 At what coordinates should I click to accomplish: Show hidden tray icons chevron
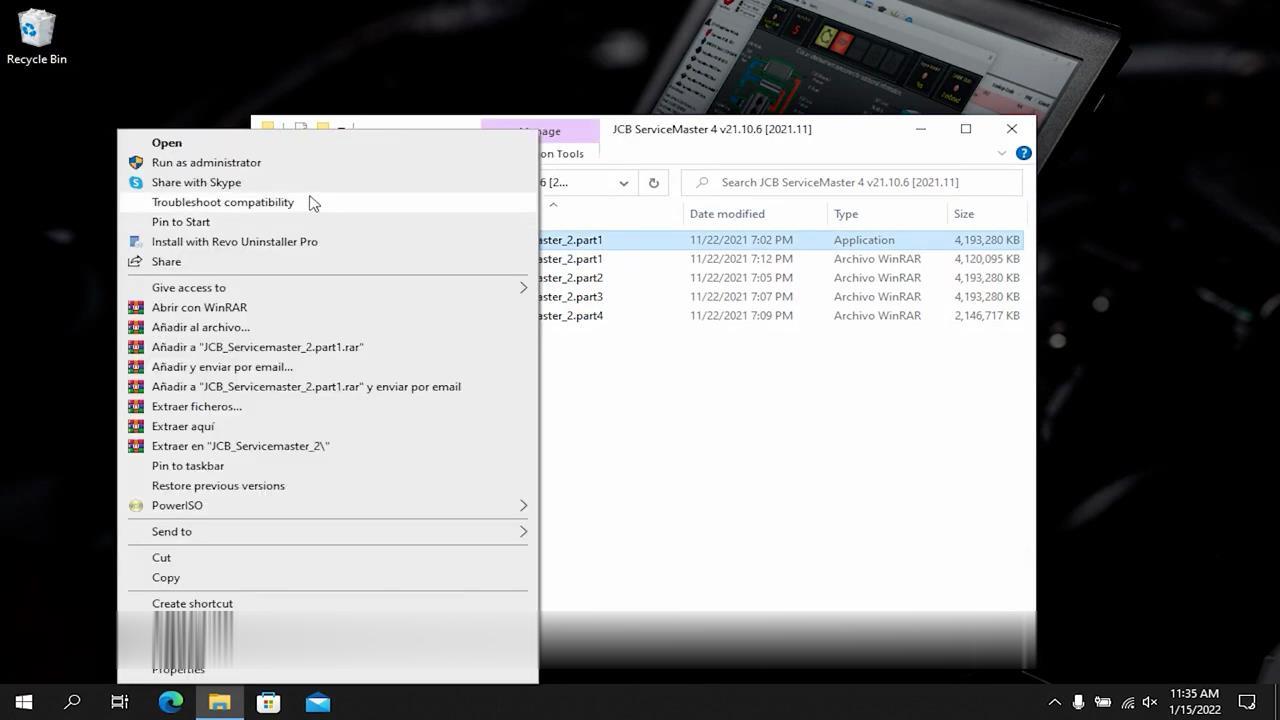(1054, 702)
